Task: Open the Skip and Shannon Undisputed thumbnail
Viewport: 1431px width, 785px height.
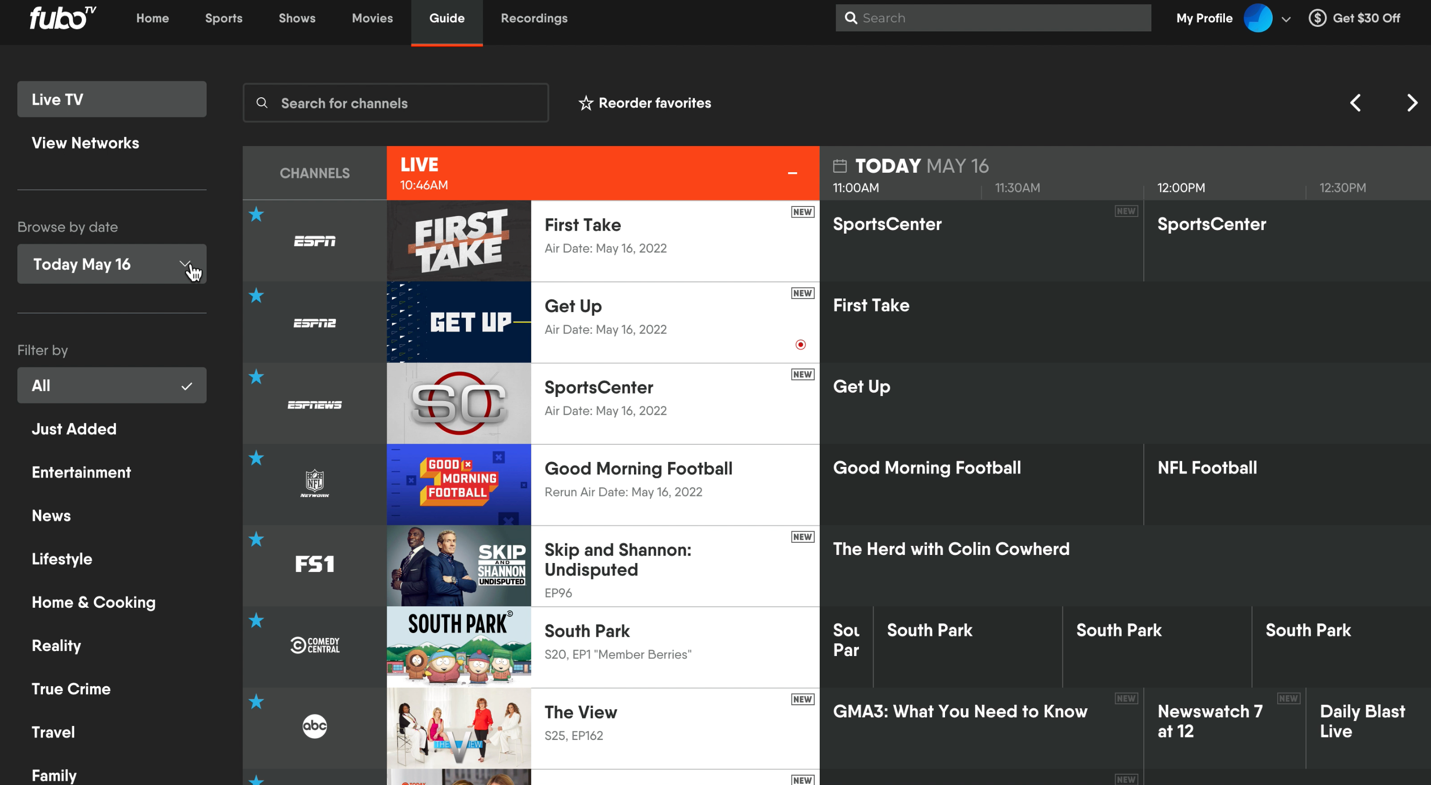Action: pyautogui.click(x=459, y=566)
